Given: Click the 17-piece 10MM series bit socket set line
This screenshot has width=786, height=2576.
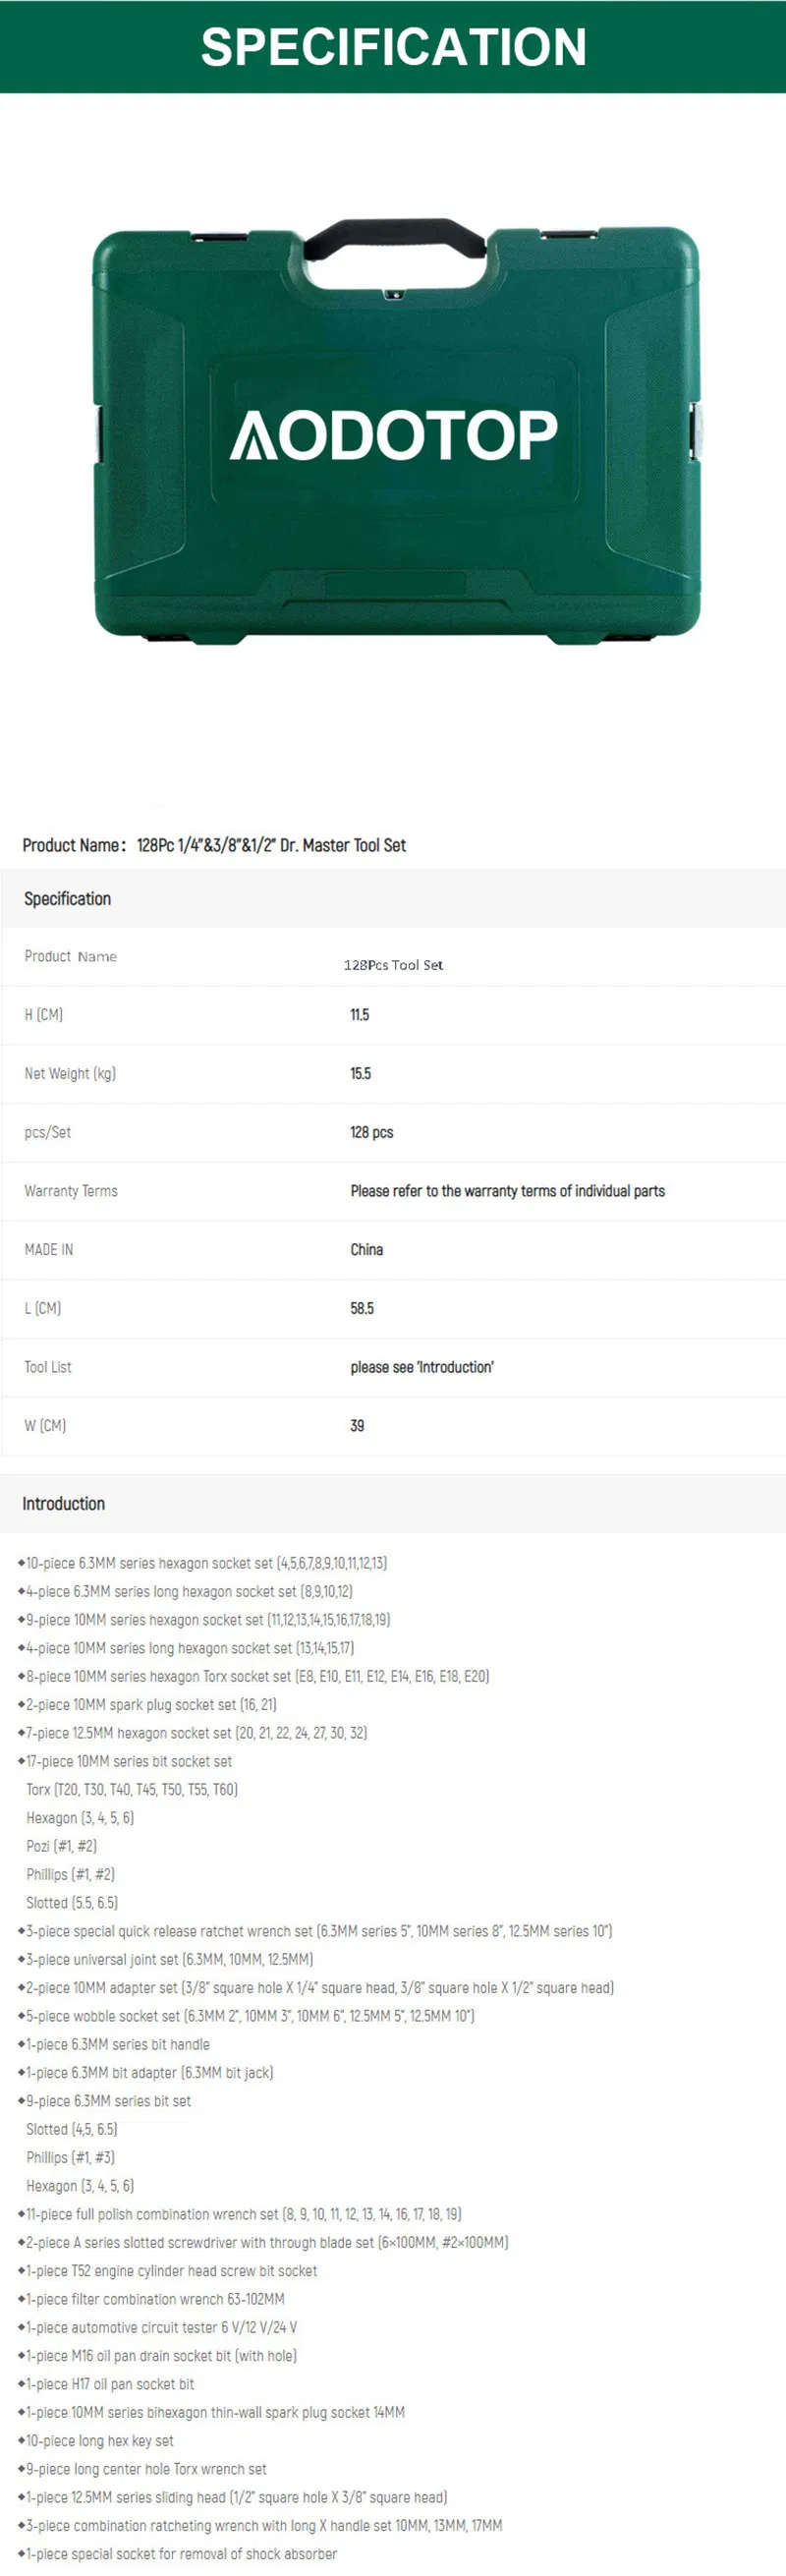Looking at the screenshot, I should coord(125,1761).
